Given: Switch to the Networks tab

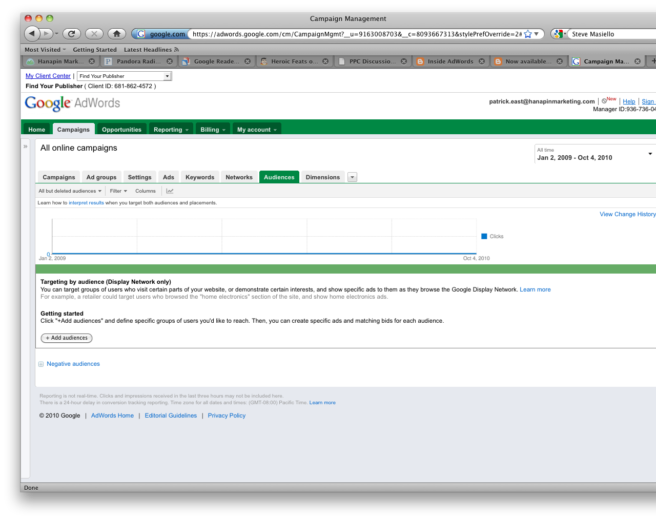Looking at the screenshot, I should click(x=239, y=177).
